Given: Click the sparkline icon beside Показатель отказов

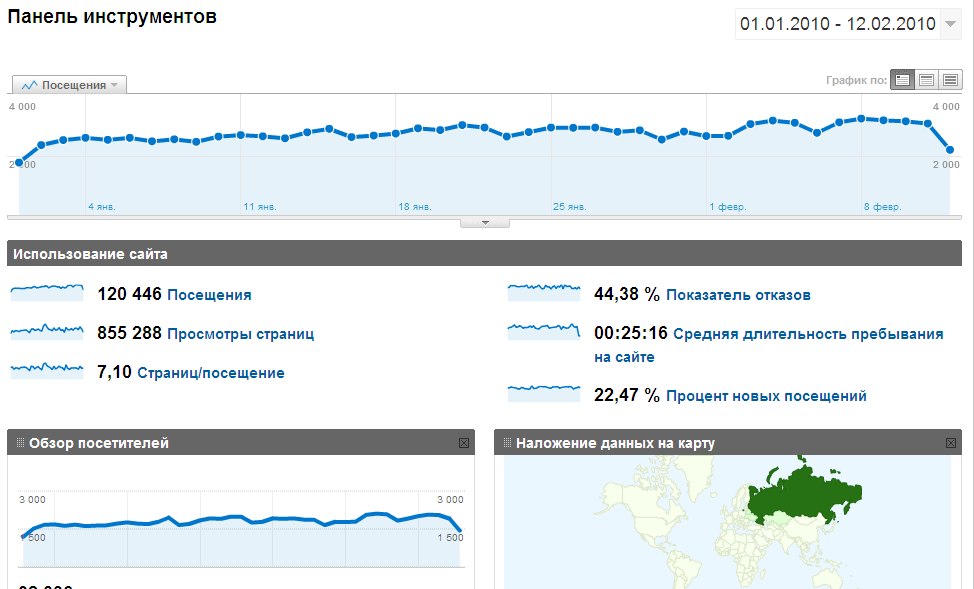Looking at the screenshot, I should (x=543, y=292).
